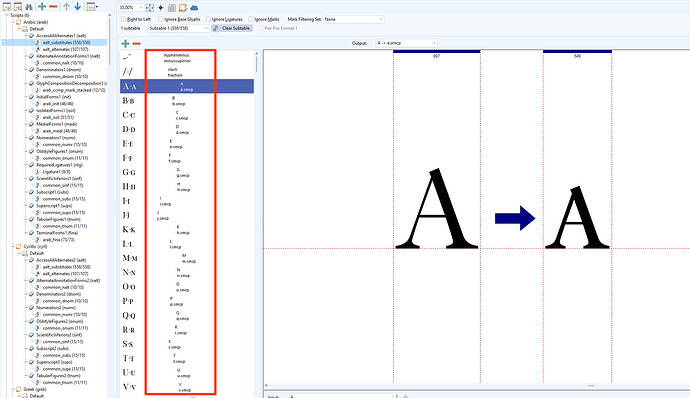Select the V to v.smcp substitution row
Screen dimensions: 690x398
(x=187, y=387)
